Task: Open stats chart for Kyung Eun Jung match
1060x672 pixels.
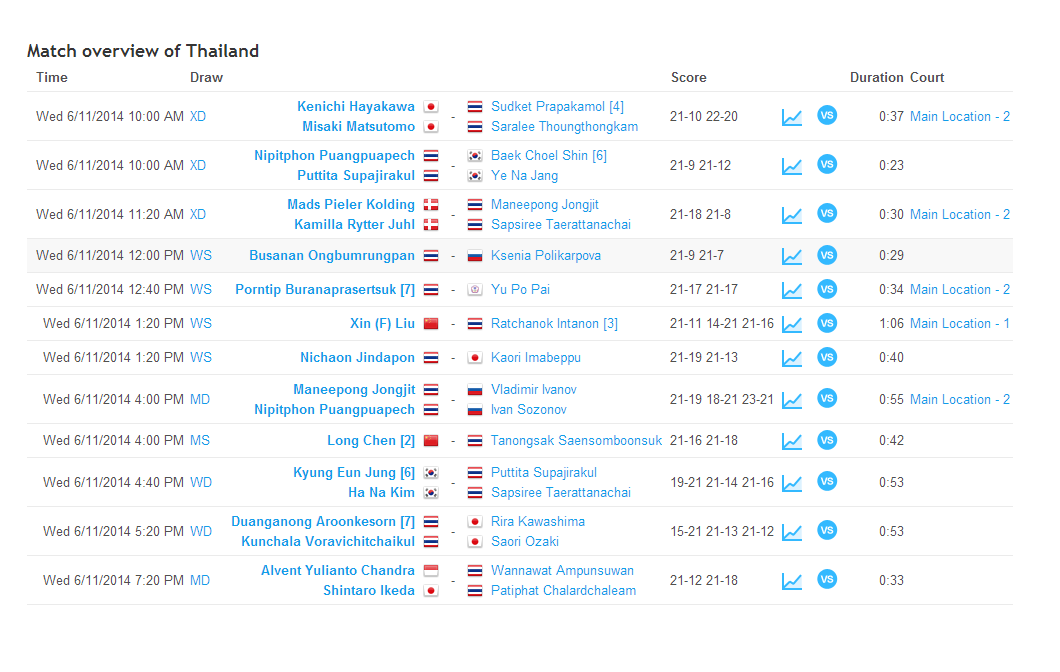Action: [791, 483]
